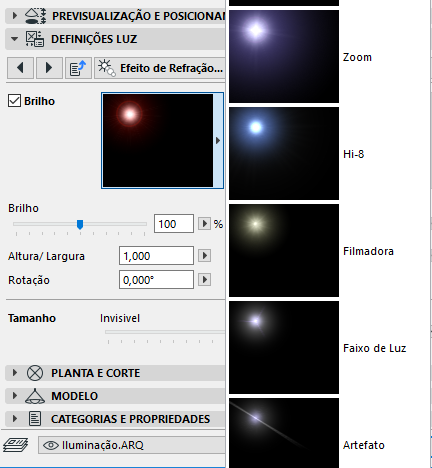Open the arrow beside Altura/Largura field

click(x=204, y=256)
